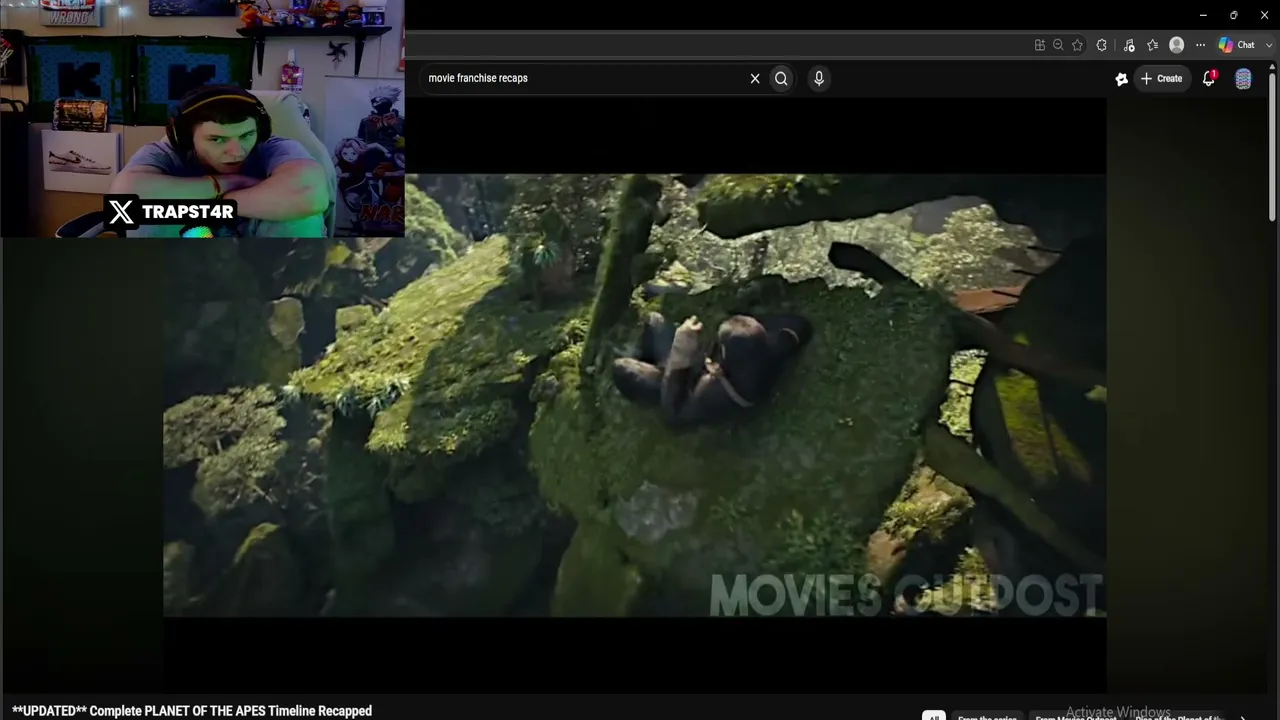Start voice search with the microphone
This screenshot has height=720, width=1280.
[x=819, y=78]
